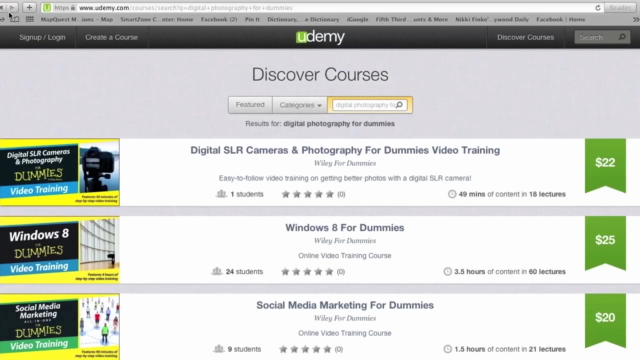Click '49 mins of content in 18 lectures'
Image resolution: width=640 pixels, height=360 pixels.
[x=512, y=194]
